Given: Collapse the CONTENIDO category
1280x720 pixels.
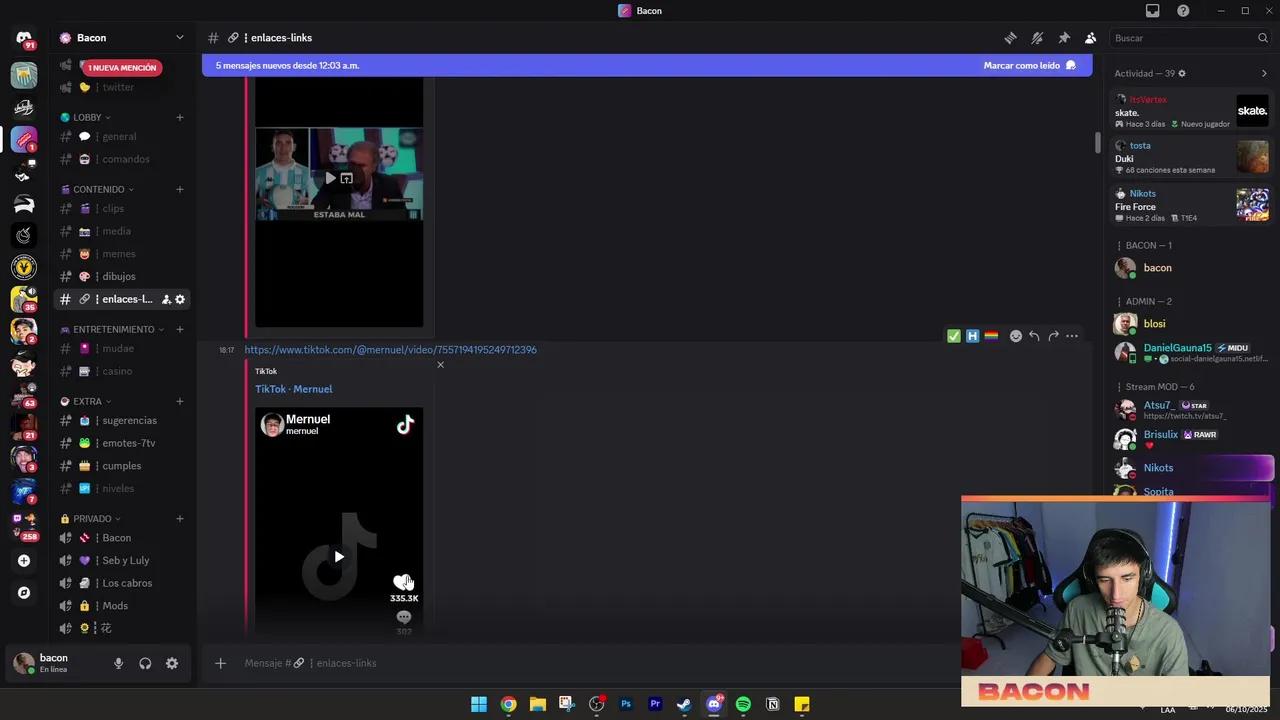Looking at the screenshot, I should (x=98, y=189).
